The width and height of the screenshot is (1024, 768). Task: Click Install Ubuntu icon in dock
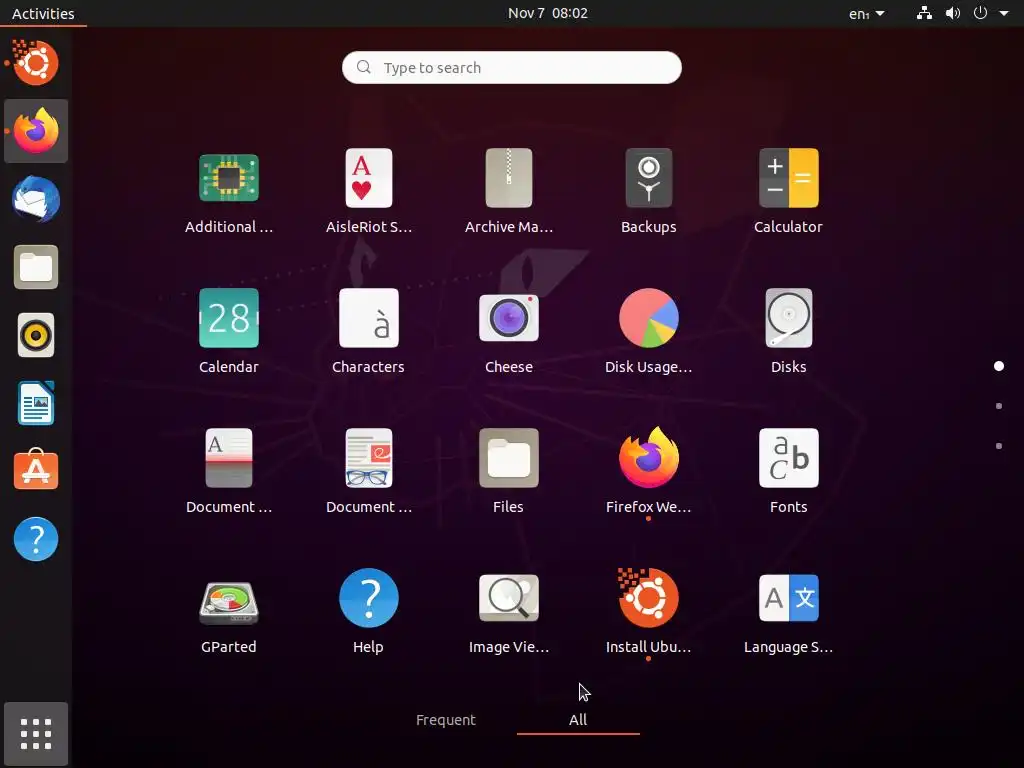(36, 63)
